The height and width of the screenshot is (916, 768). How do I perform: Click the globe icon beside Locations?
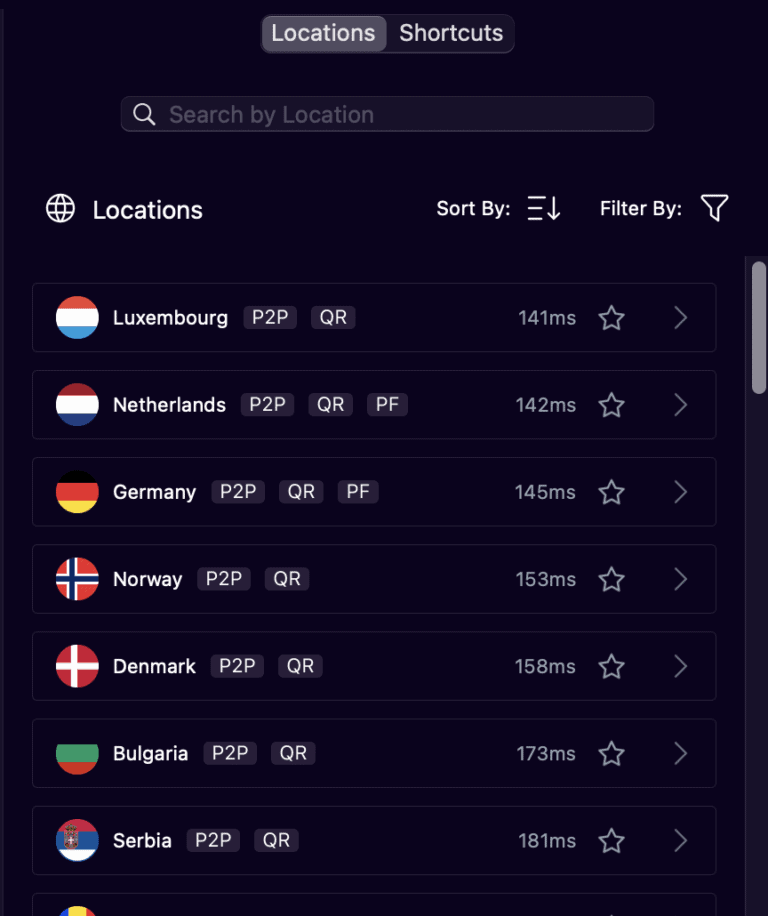tap(60, 209)
